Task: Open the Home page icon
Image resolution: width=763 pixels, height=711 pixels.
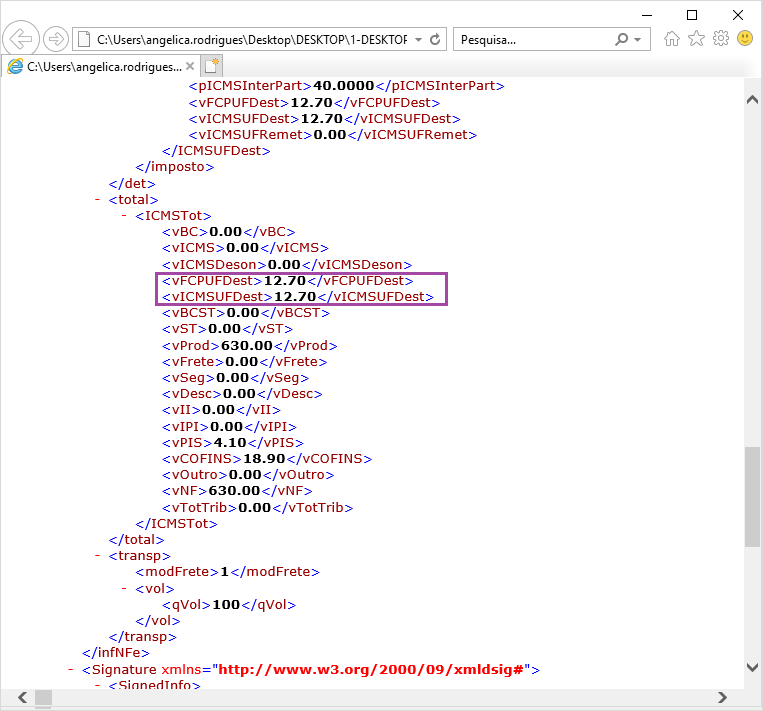Action: click(672, 39)
